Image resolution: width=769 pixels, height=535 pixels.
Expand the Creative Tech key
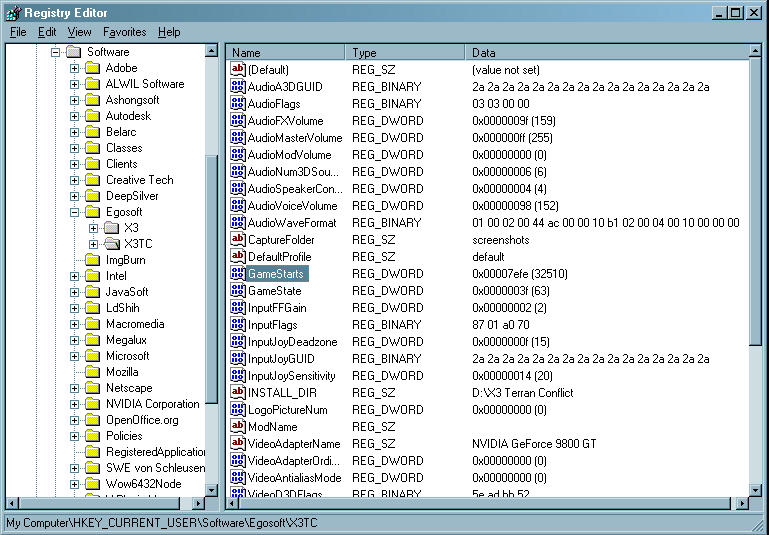tap(75, 180)
